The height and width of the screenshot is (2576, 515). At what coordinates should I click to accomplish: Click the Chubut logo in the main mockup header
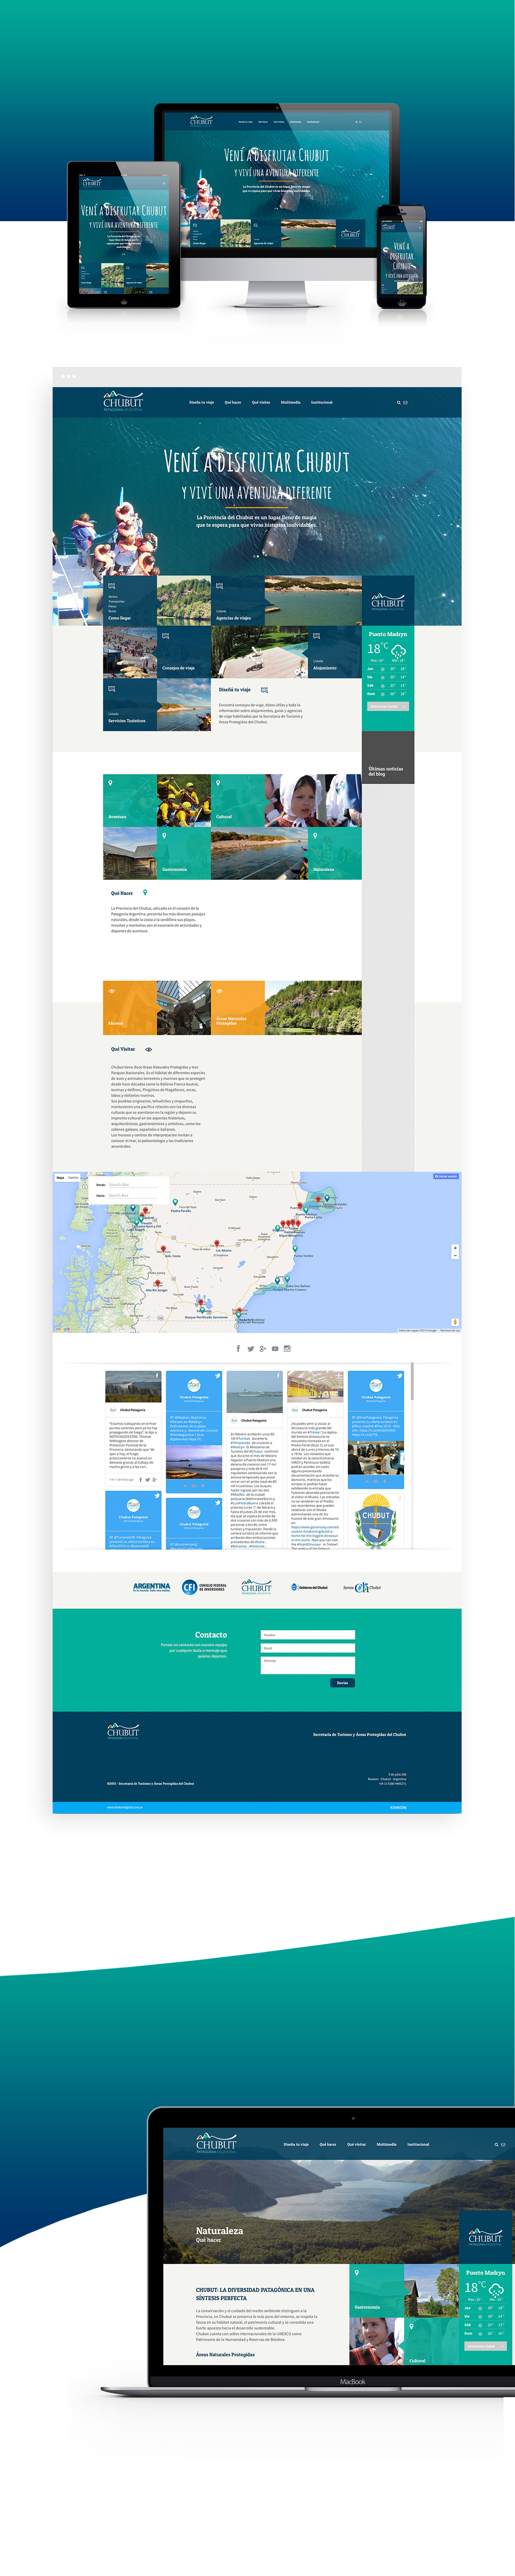tap(122, 401)
